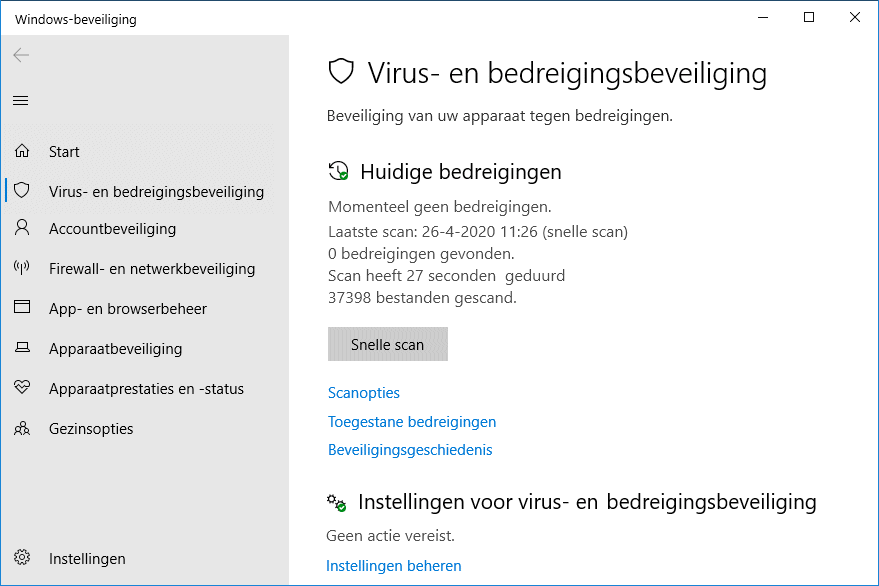Toggle the hamburger navigation menu icon
Image resolution: width=879 pixels, height=586 pixels.
point(21,101)
